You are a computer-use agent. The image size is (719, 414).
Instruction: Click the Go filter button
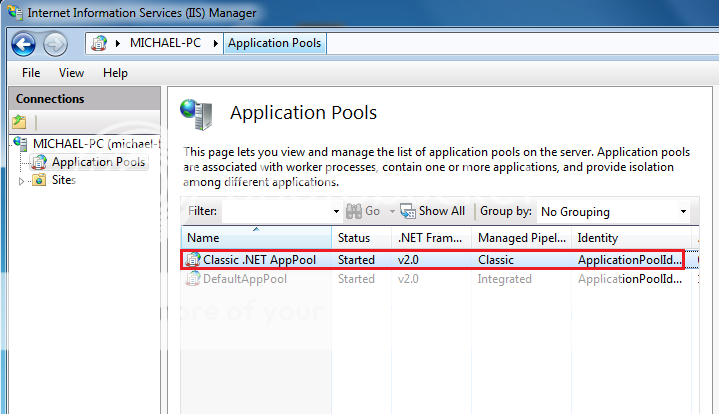point(364,211)
